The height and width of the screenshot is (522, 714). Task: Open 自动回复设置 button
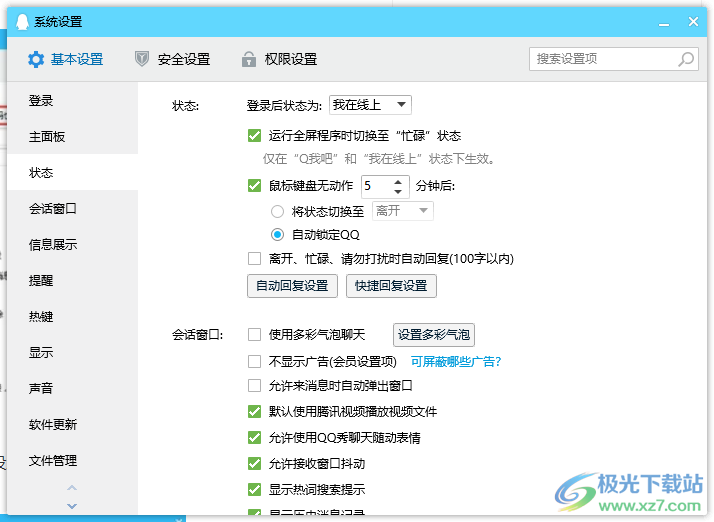[292, 286]
